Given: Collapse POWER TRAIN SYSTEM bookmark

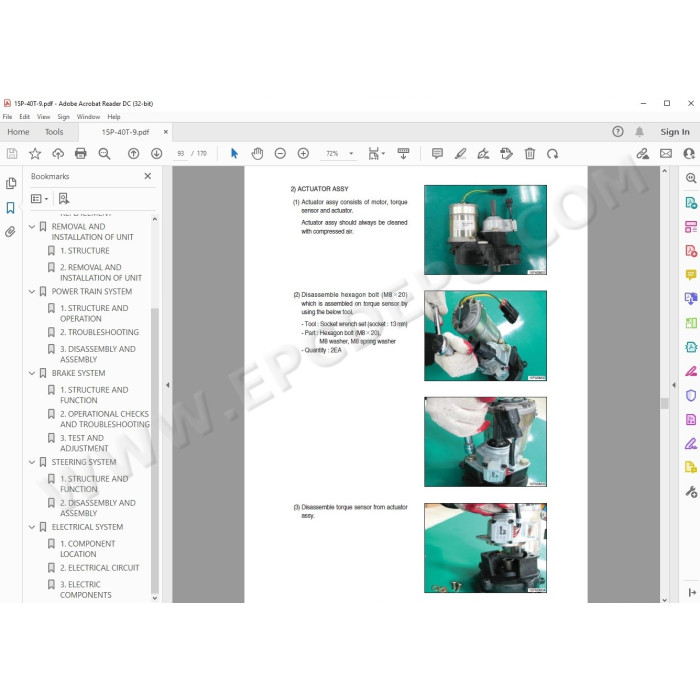Looking at the screenshot, I should click(32, 292).
